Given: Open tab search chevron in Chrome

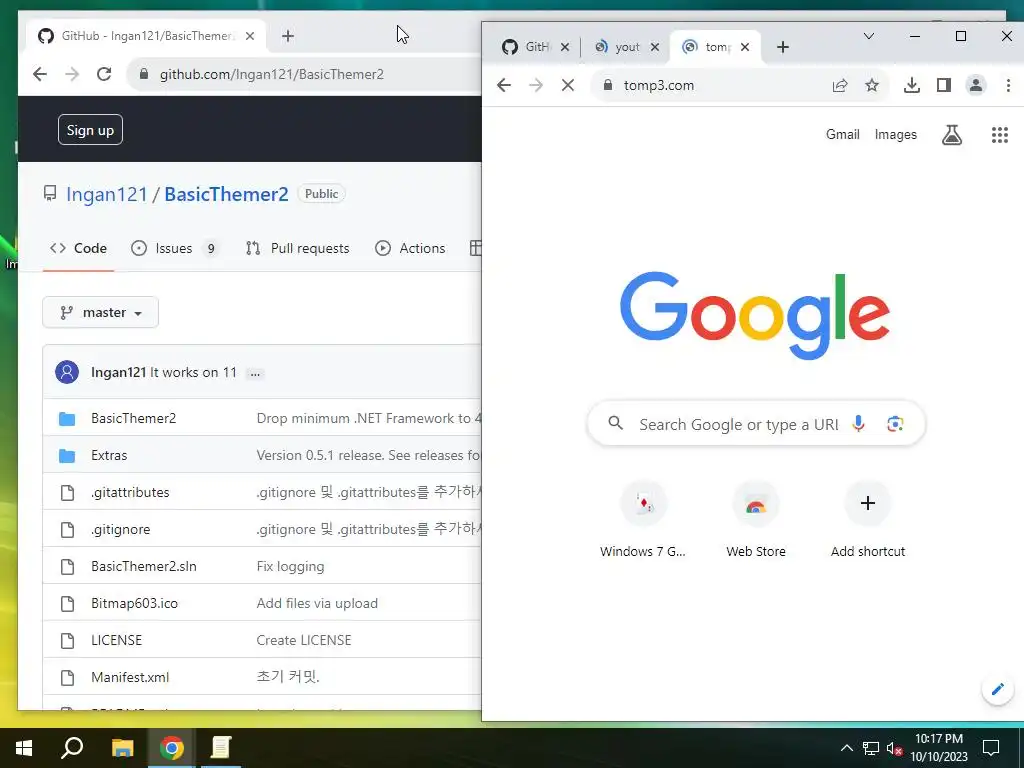Looking at the screenshot, I should (869, 36).
